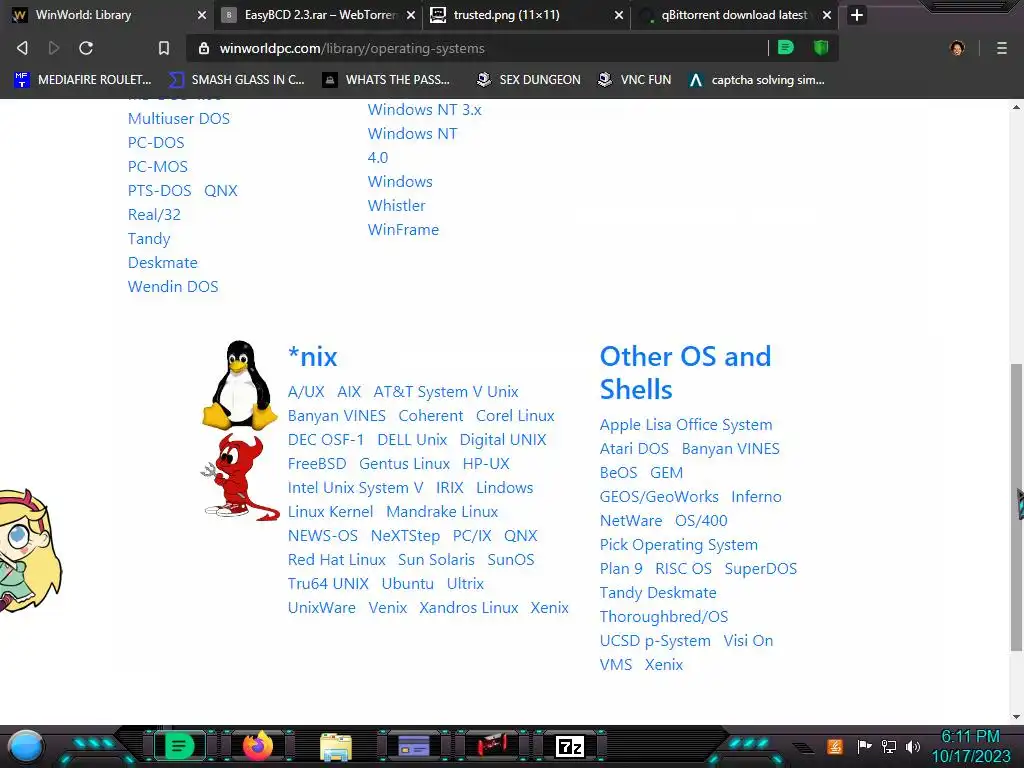Screen dimensions: 1024x768
Task: Click the vertical scrollbar thumb
Action: tap(1016, 506)
